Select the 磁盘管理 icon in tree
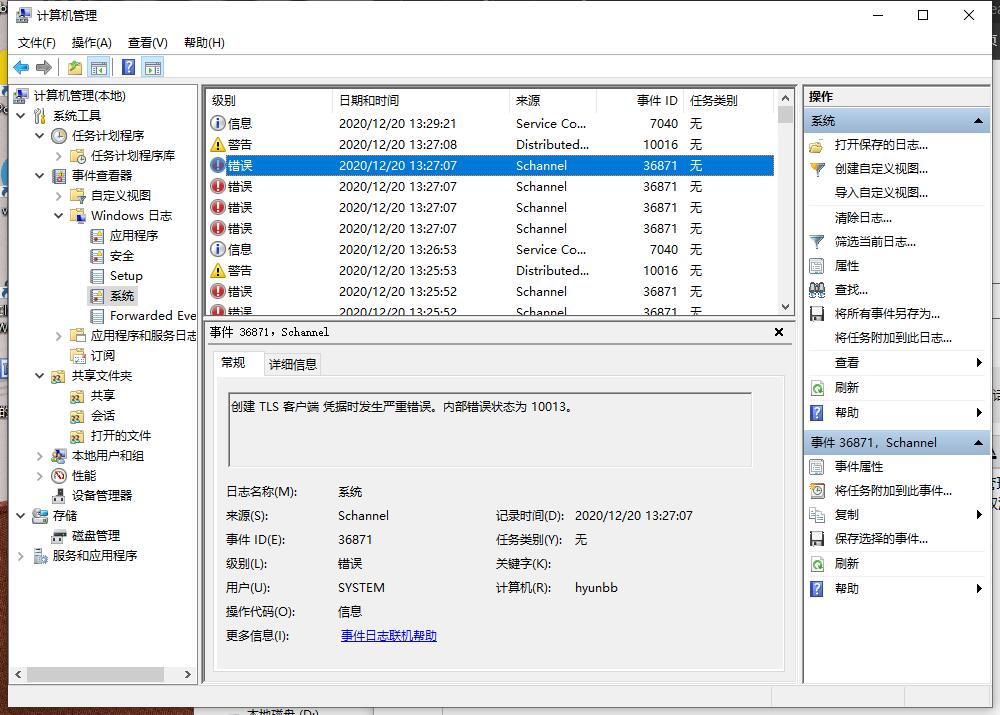This screenshot has height=715, width=1000. click(59, 536)
